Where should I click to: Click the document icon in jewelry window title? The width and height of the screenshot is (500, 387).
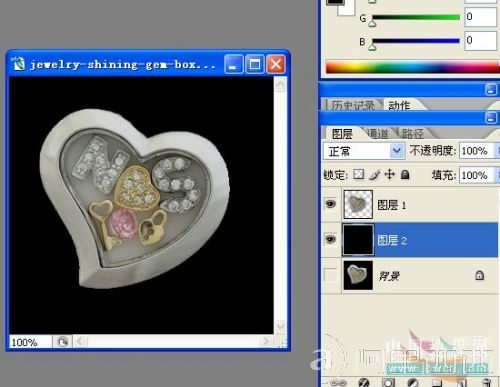19,63
